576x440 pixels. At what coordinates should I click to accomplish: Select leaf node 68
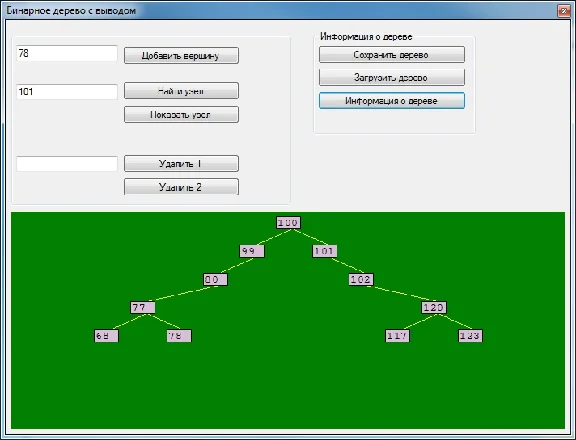107,336
